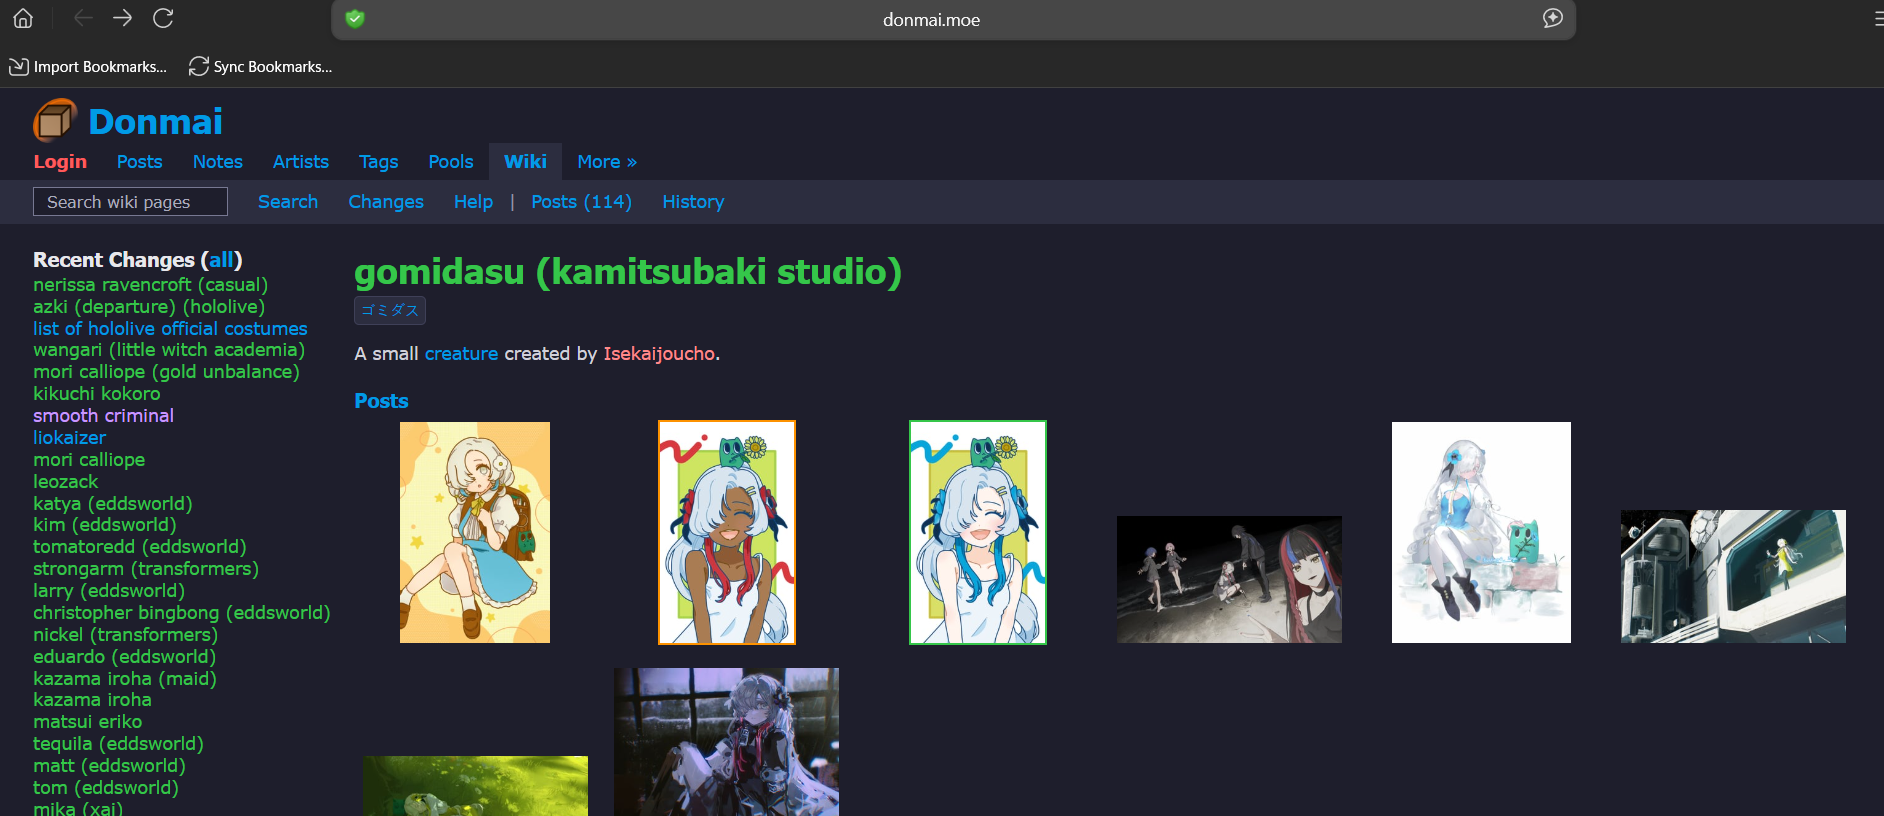Click the Search wiki pages field

(x=130, y=202)
